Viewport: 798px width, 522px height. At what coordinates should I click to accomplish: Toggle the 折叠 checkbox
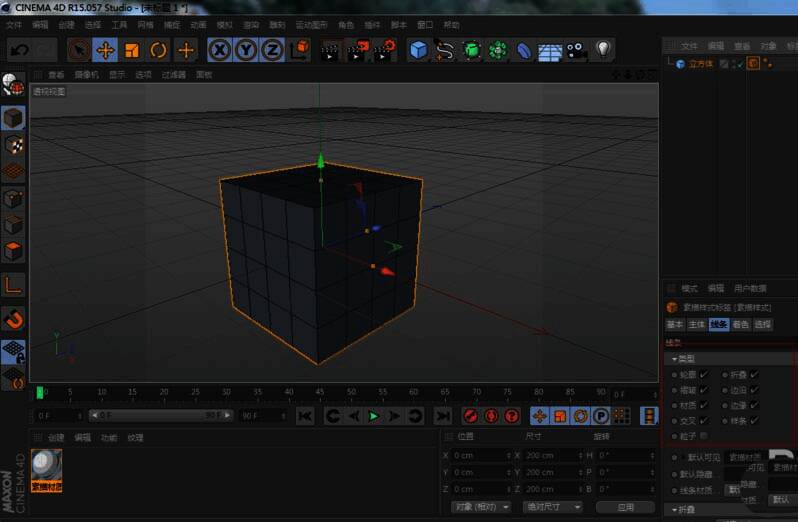point(754,375)
